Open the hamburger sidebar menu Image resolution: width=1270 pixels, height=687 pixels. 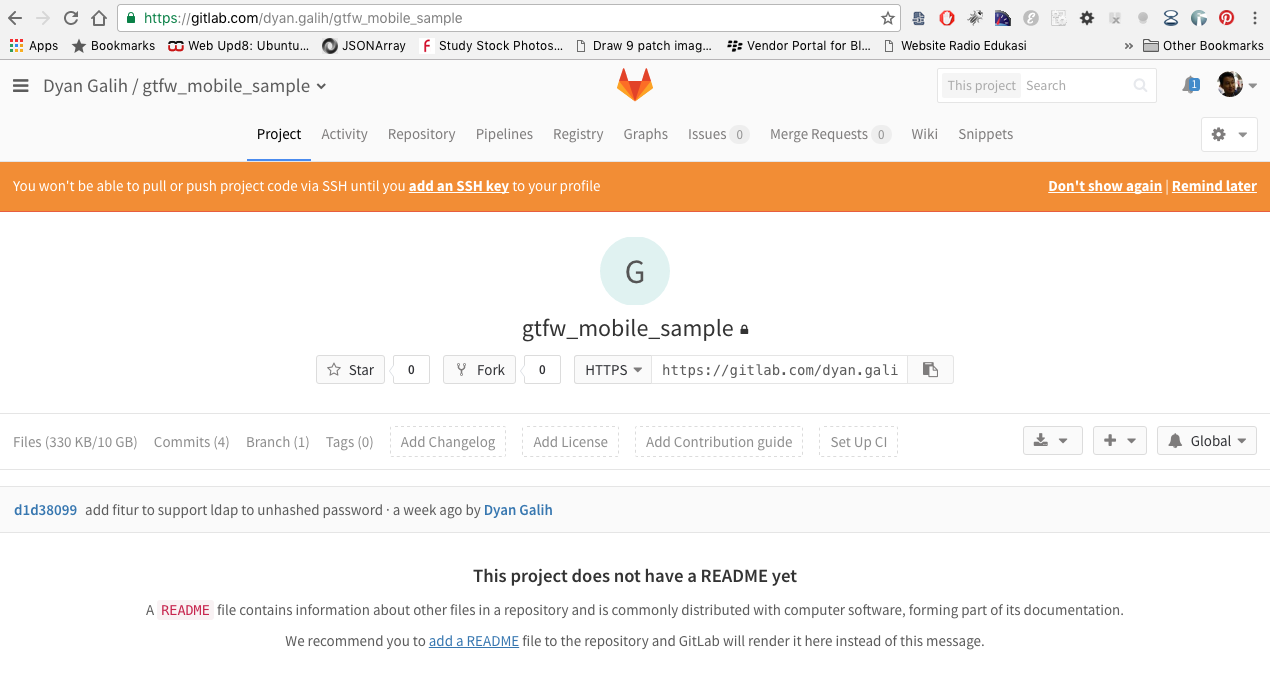[21, 86]
